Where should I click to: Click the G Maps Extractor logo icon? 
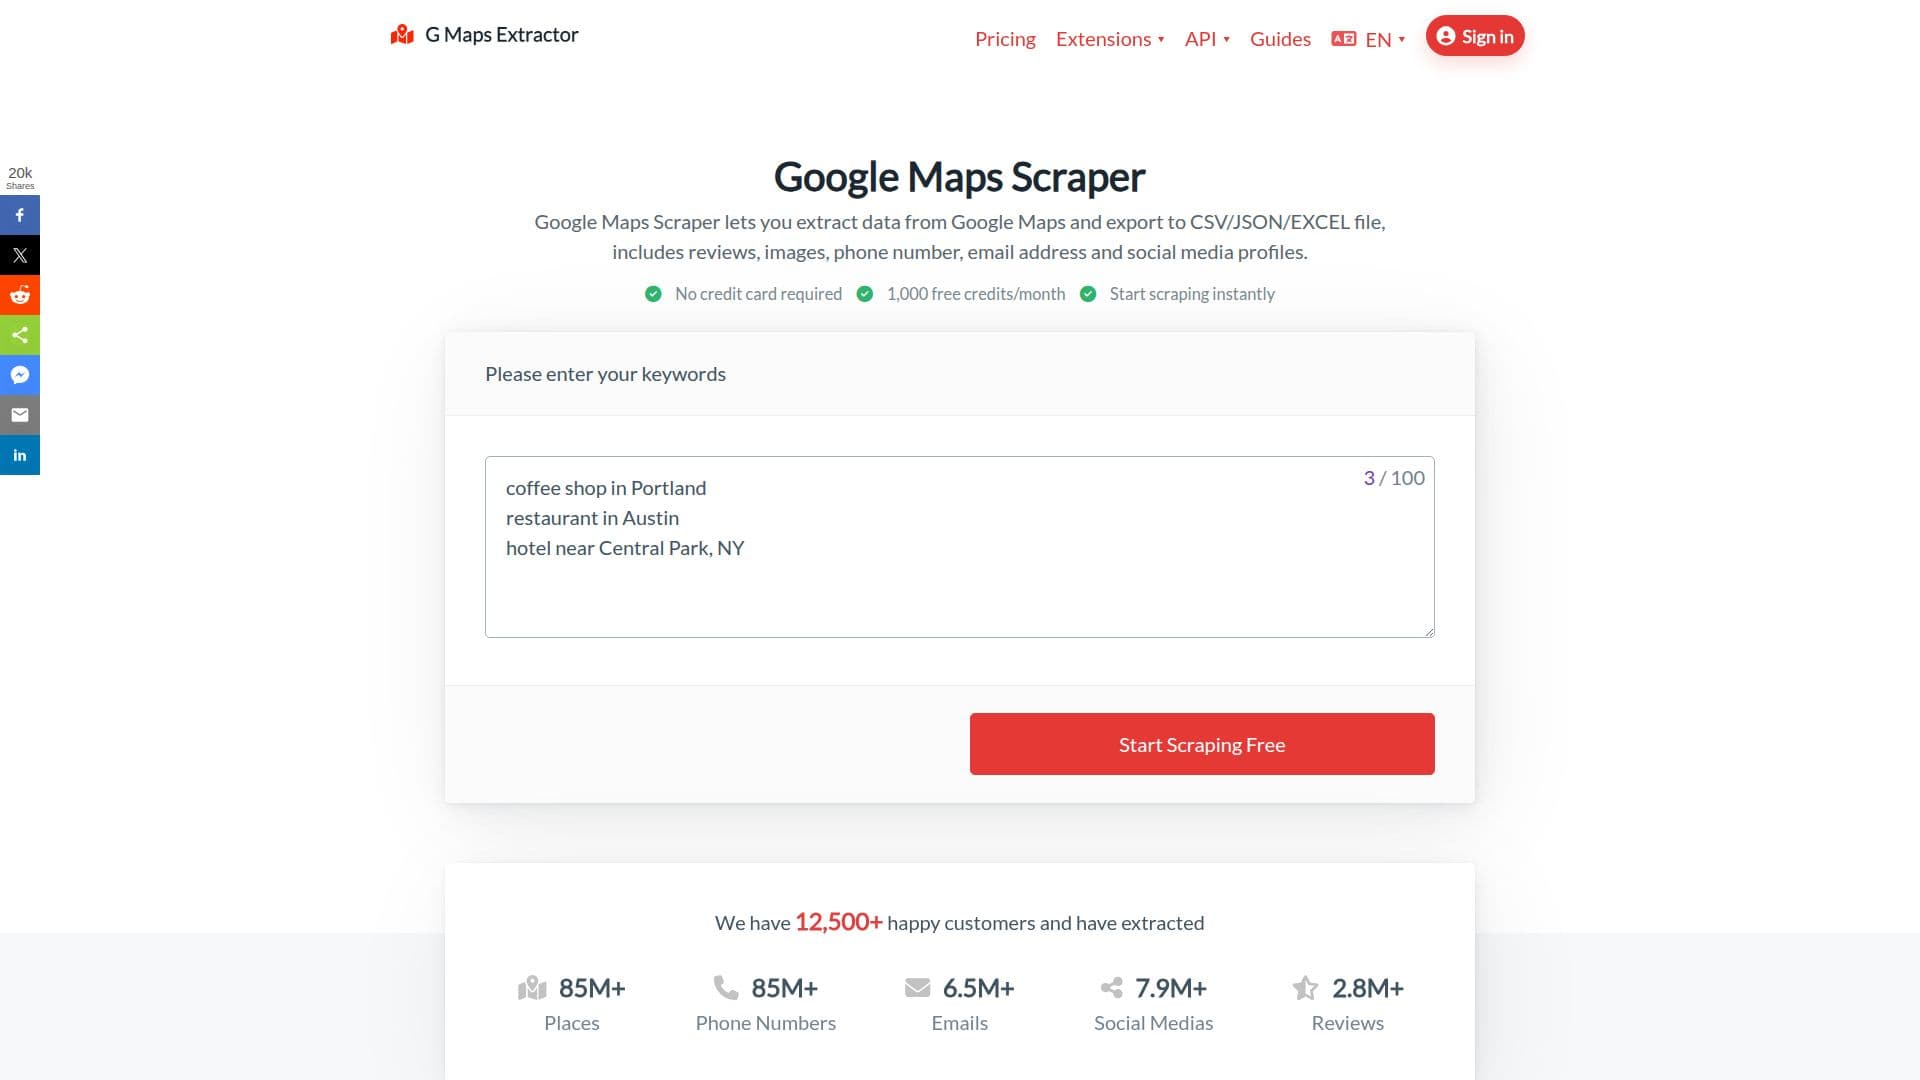click(x=402, y=35)
